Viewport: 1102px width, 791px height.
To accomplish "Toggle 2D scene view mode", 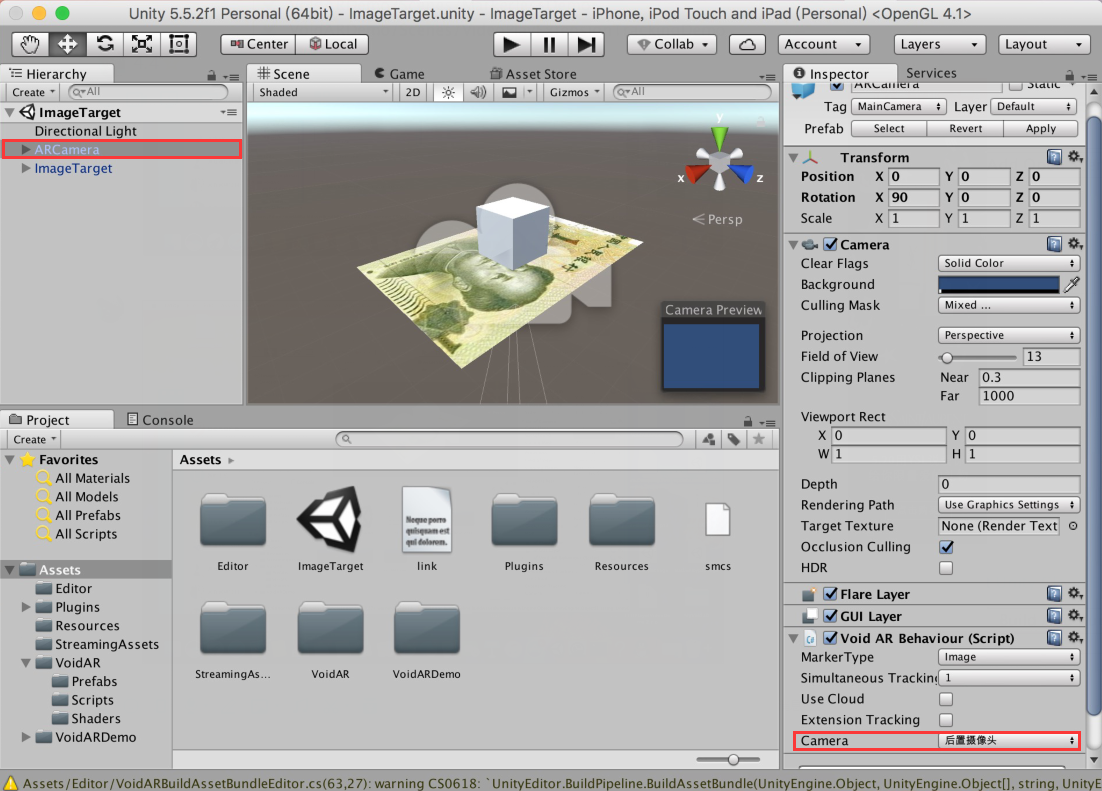I will (413, 92).
